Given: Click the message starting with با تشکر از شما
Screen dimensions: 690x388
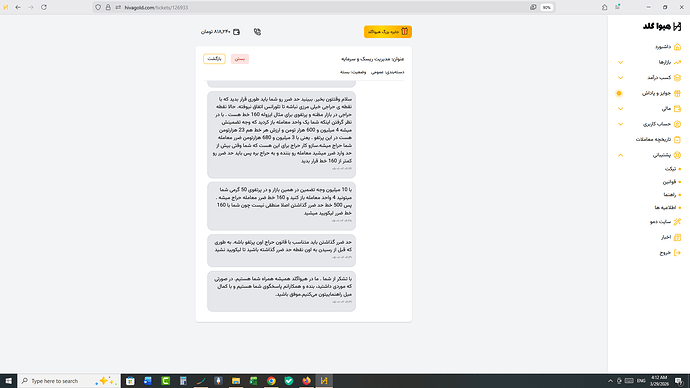Looking at the screenshot, I should [282, 291].
